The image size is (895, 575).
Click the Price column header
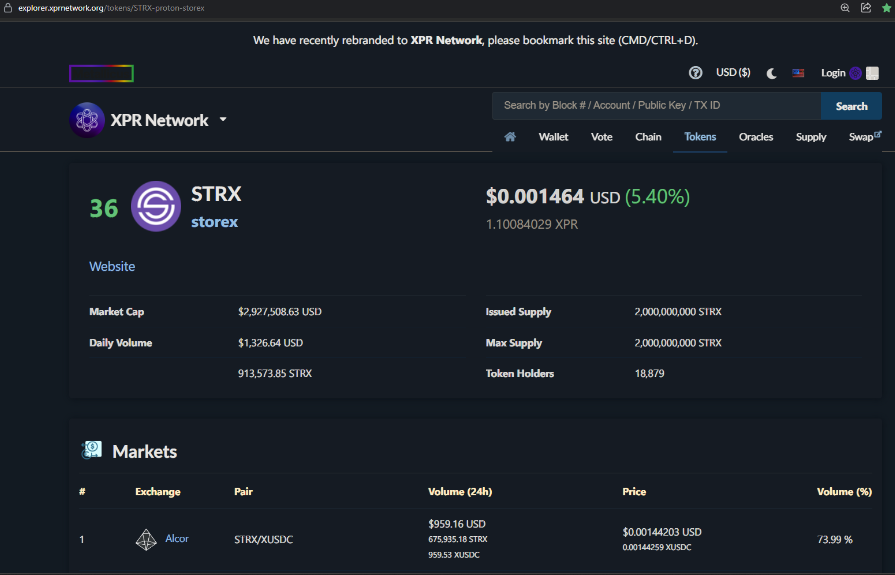pos(634,492)
